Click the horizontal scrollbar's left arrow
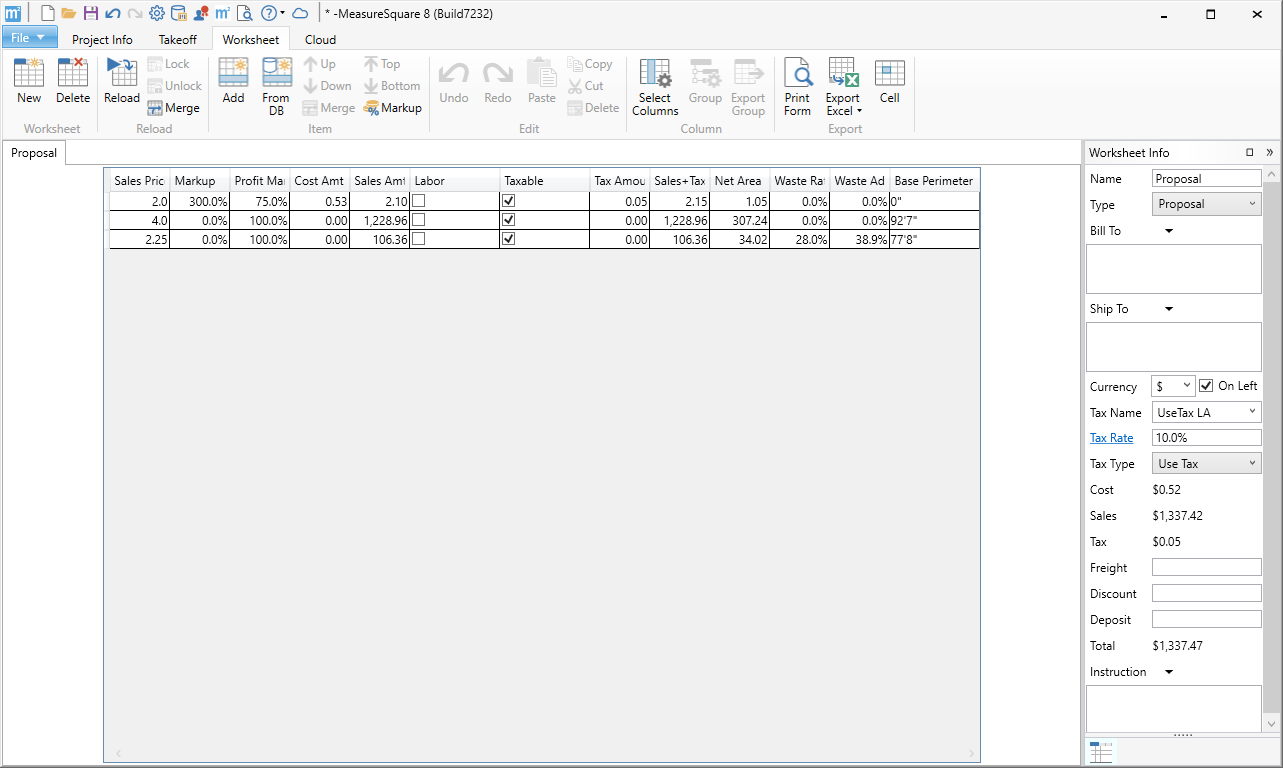The width and height of the screenshot is (1283, 768). pos(116,753)
